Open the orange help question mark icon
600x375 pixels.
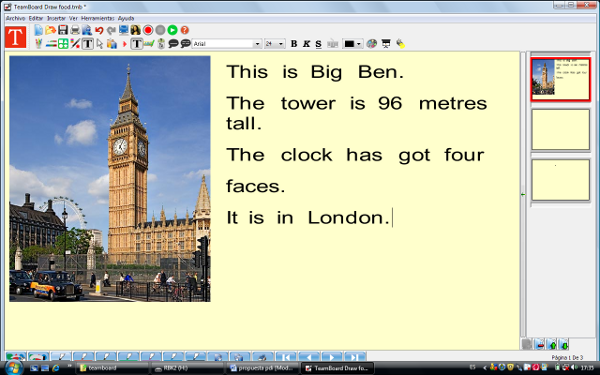[x=184, y=30]
